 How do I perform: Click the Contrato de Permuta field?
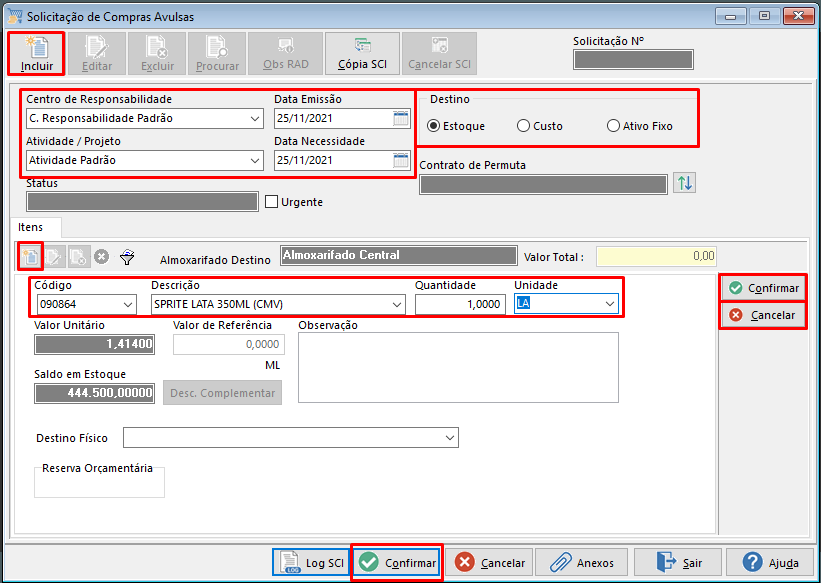point(543,184)
